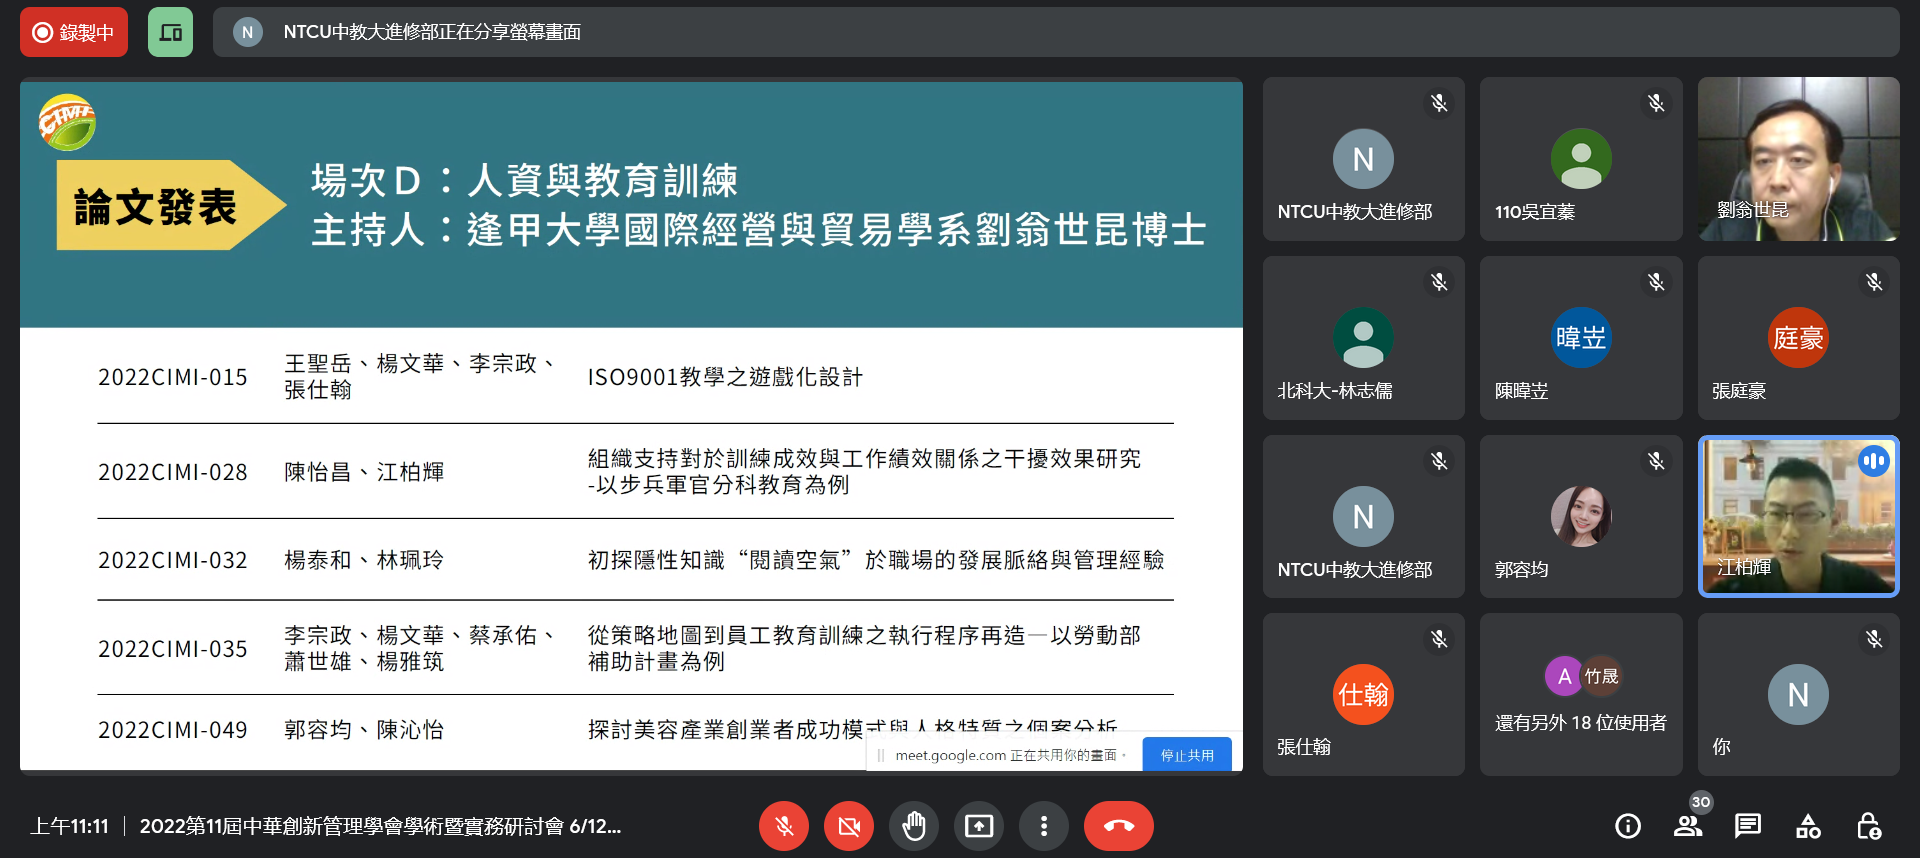
Task: Select the 江柏輝 speaking video tile
Action: [1798, 516]
